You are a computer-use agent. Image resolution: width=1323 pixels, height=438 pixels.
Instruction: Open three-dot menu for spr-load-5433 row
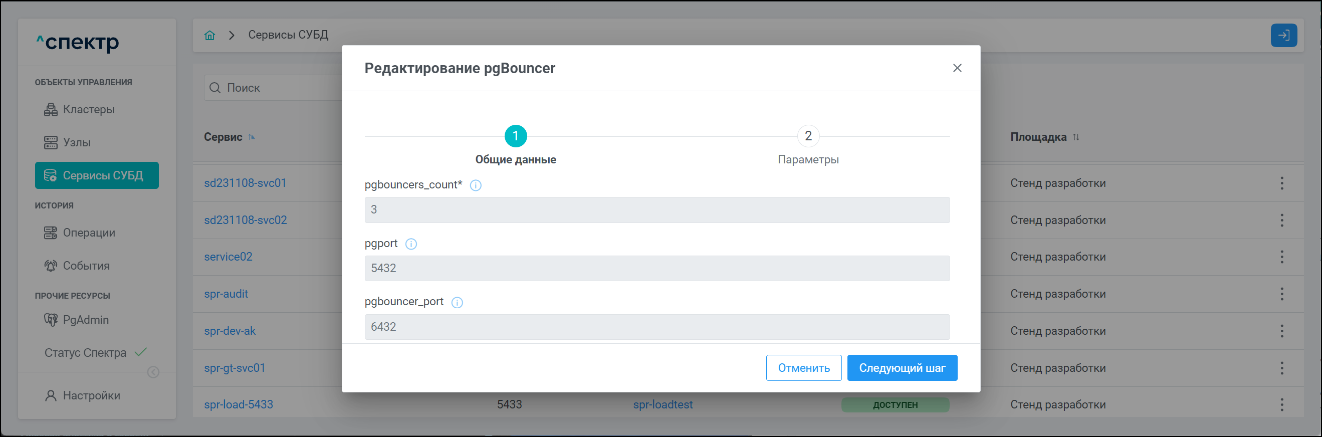pyautogui.click(x=1282, y=405)
